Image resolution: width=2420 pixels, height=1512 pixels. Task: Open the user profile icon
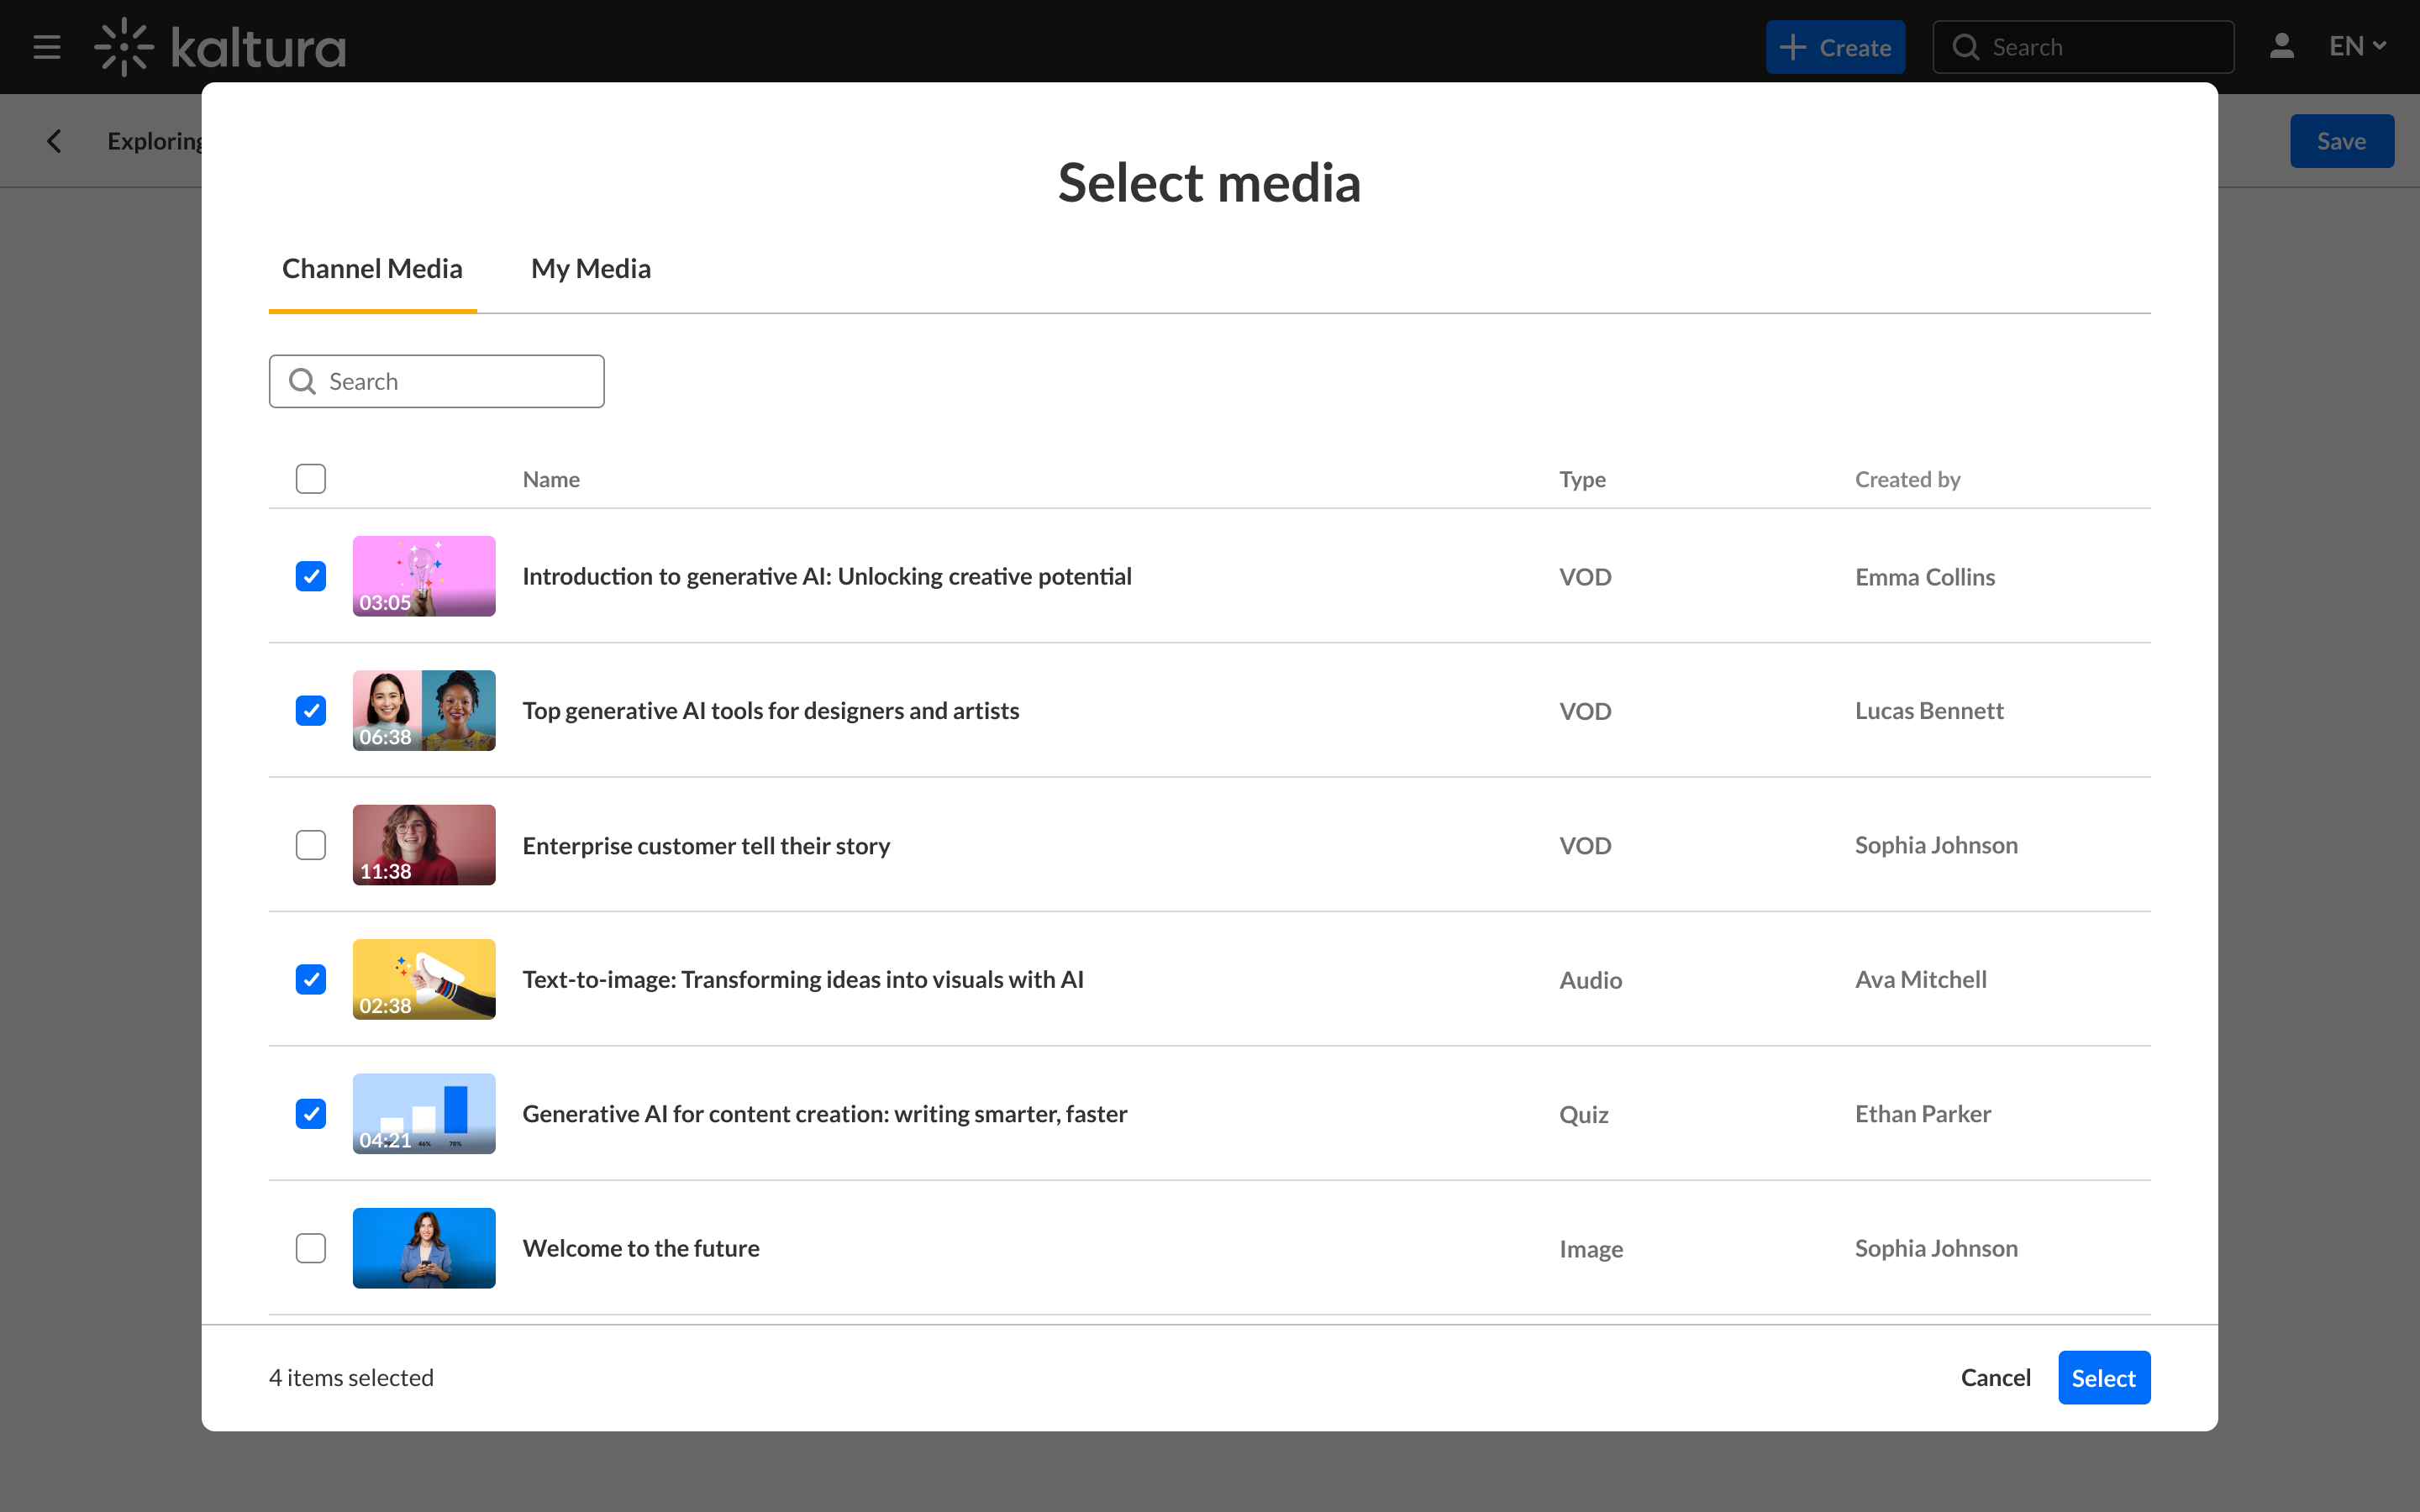(2281, 47)
